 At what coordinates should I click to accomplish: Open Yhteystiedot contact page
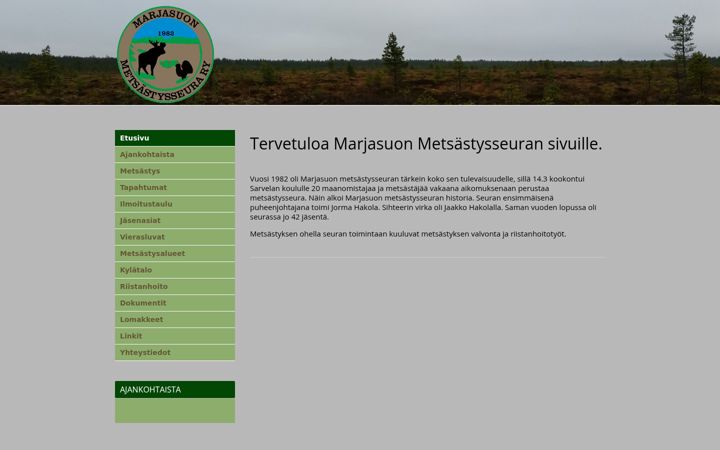click(x=175, y=353)
